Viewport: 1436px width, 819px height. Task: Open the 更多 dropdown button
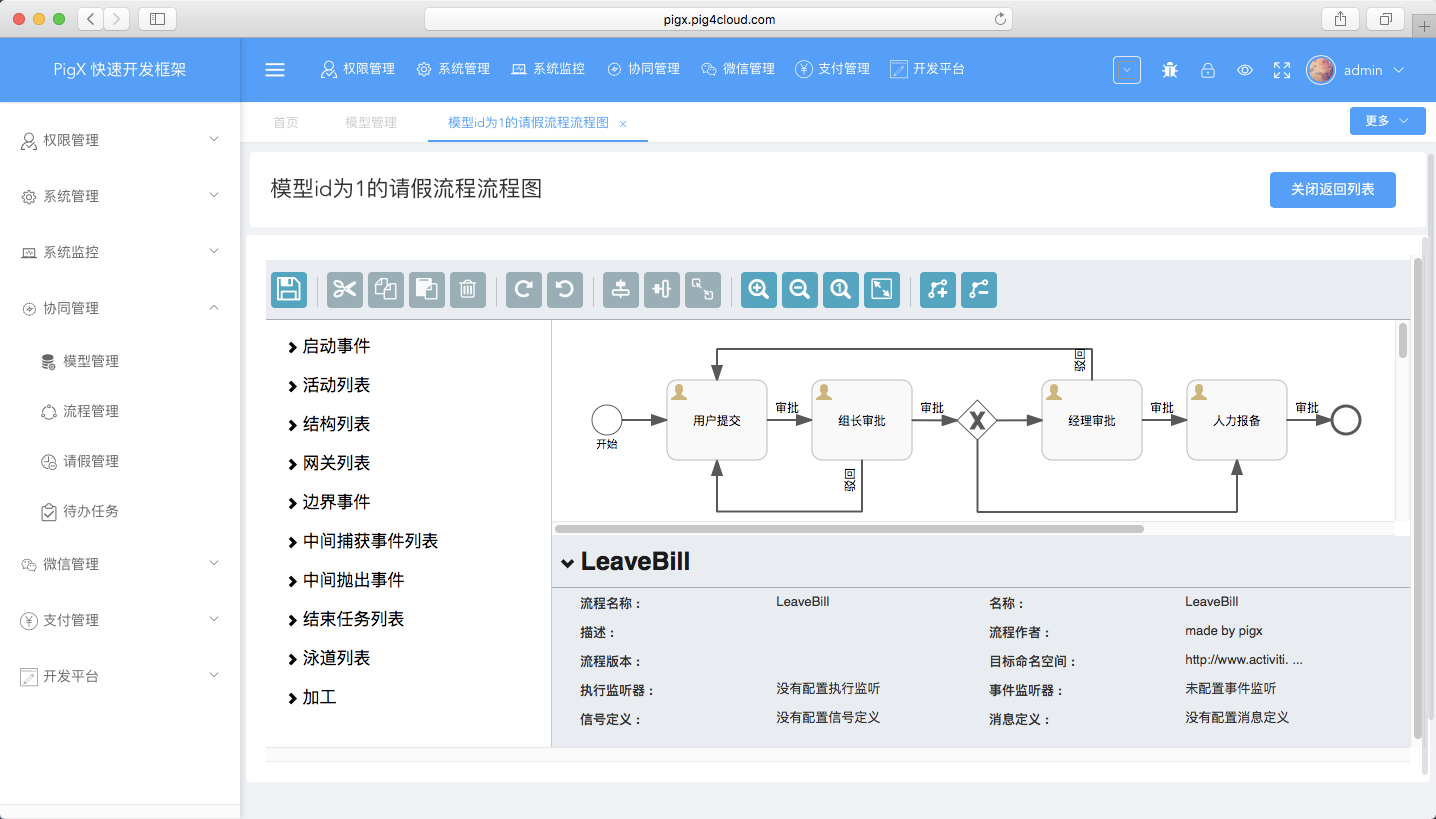click(1387, 120)
